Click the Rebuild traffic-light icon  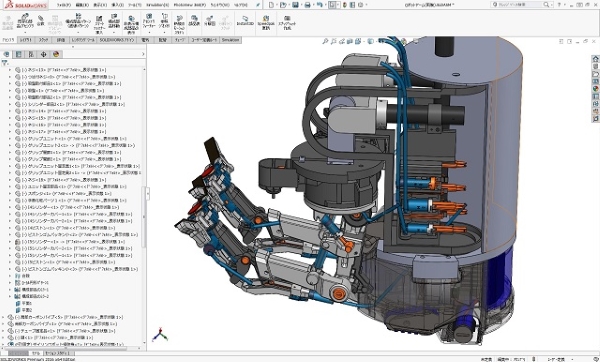(x=345, y=5)
